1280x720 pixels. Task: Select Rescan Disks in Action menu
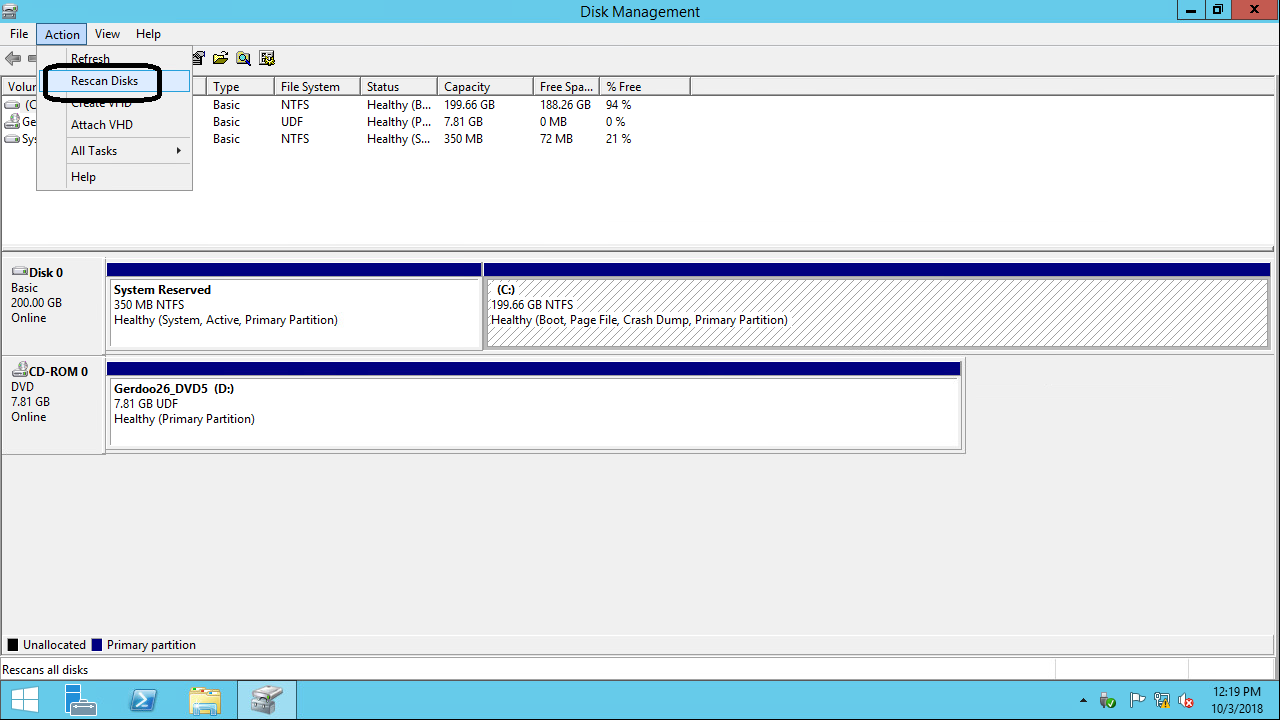click(x=104, y=81)
